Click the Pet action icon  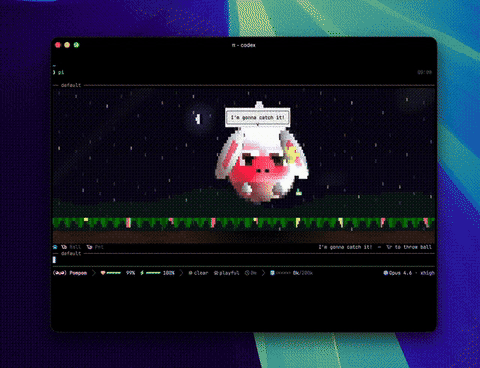89,247
